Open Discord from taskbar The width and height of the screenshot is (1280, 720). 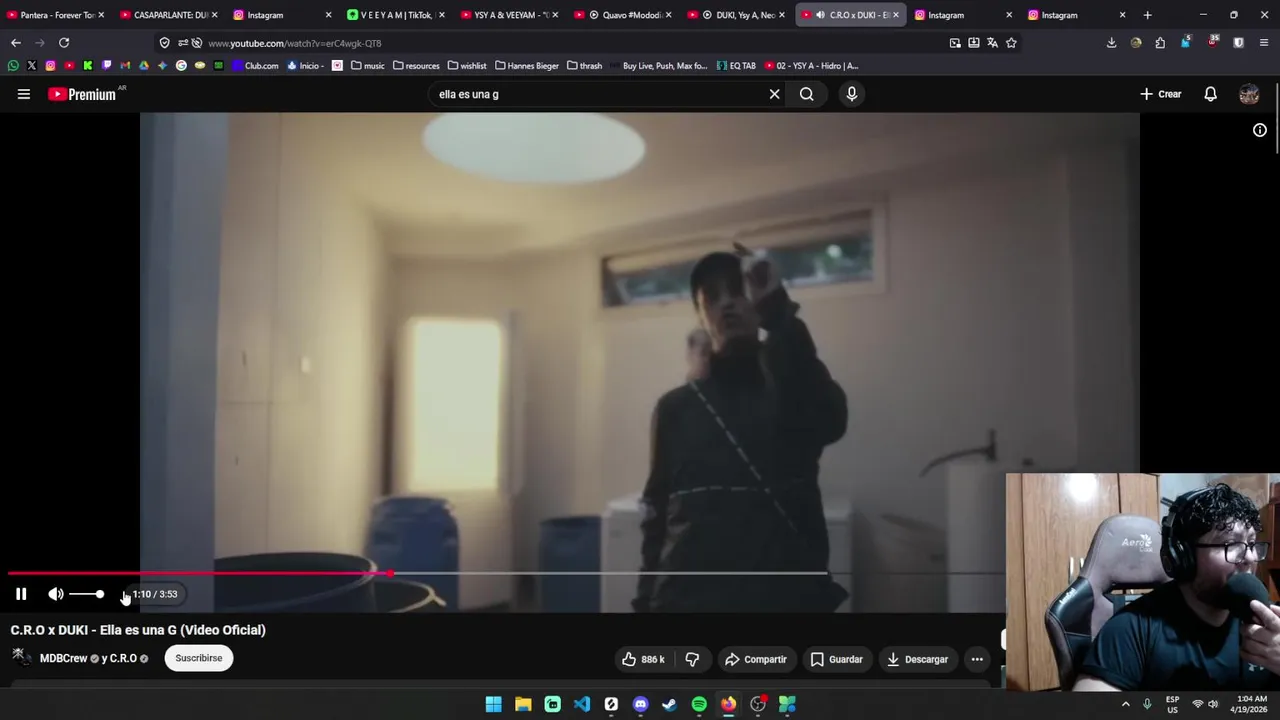click(x=640, y=705)
